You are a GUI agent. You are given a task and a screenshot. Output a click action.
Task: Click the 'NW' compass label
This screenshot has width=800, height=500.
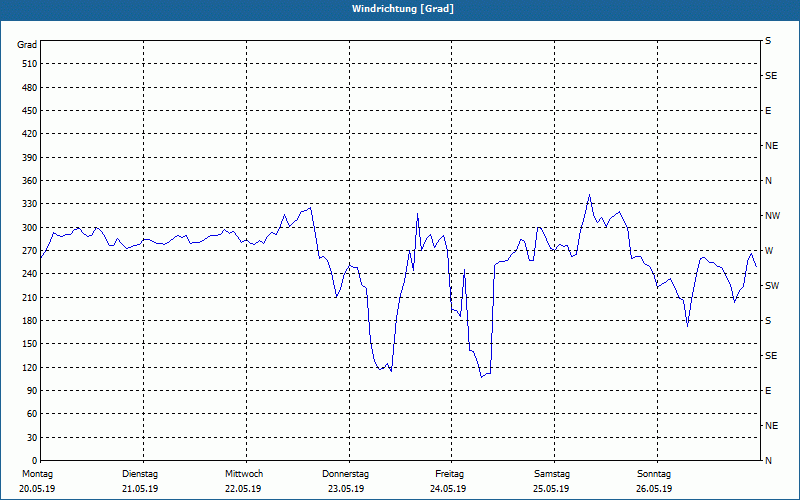772,216
